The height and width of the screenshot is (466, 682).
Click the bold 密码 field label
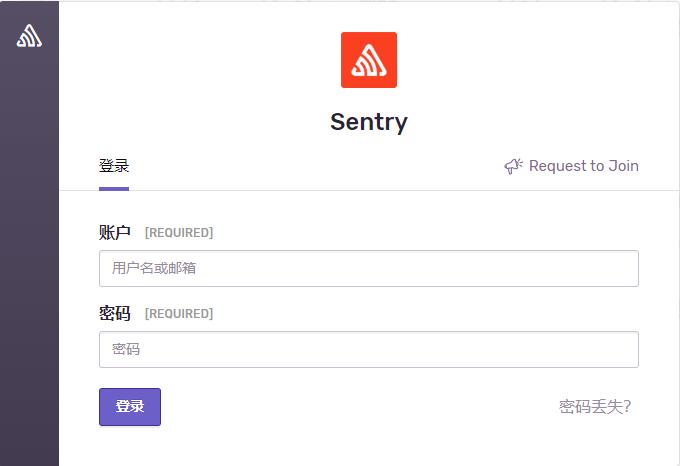click(x=114, y=313)
